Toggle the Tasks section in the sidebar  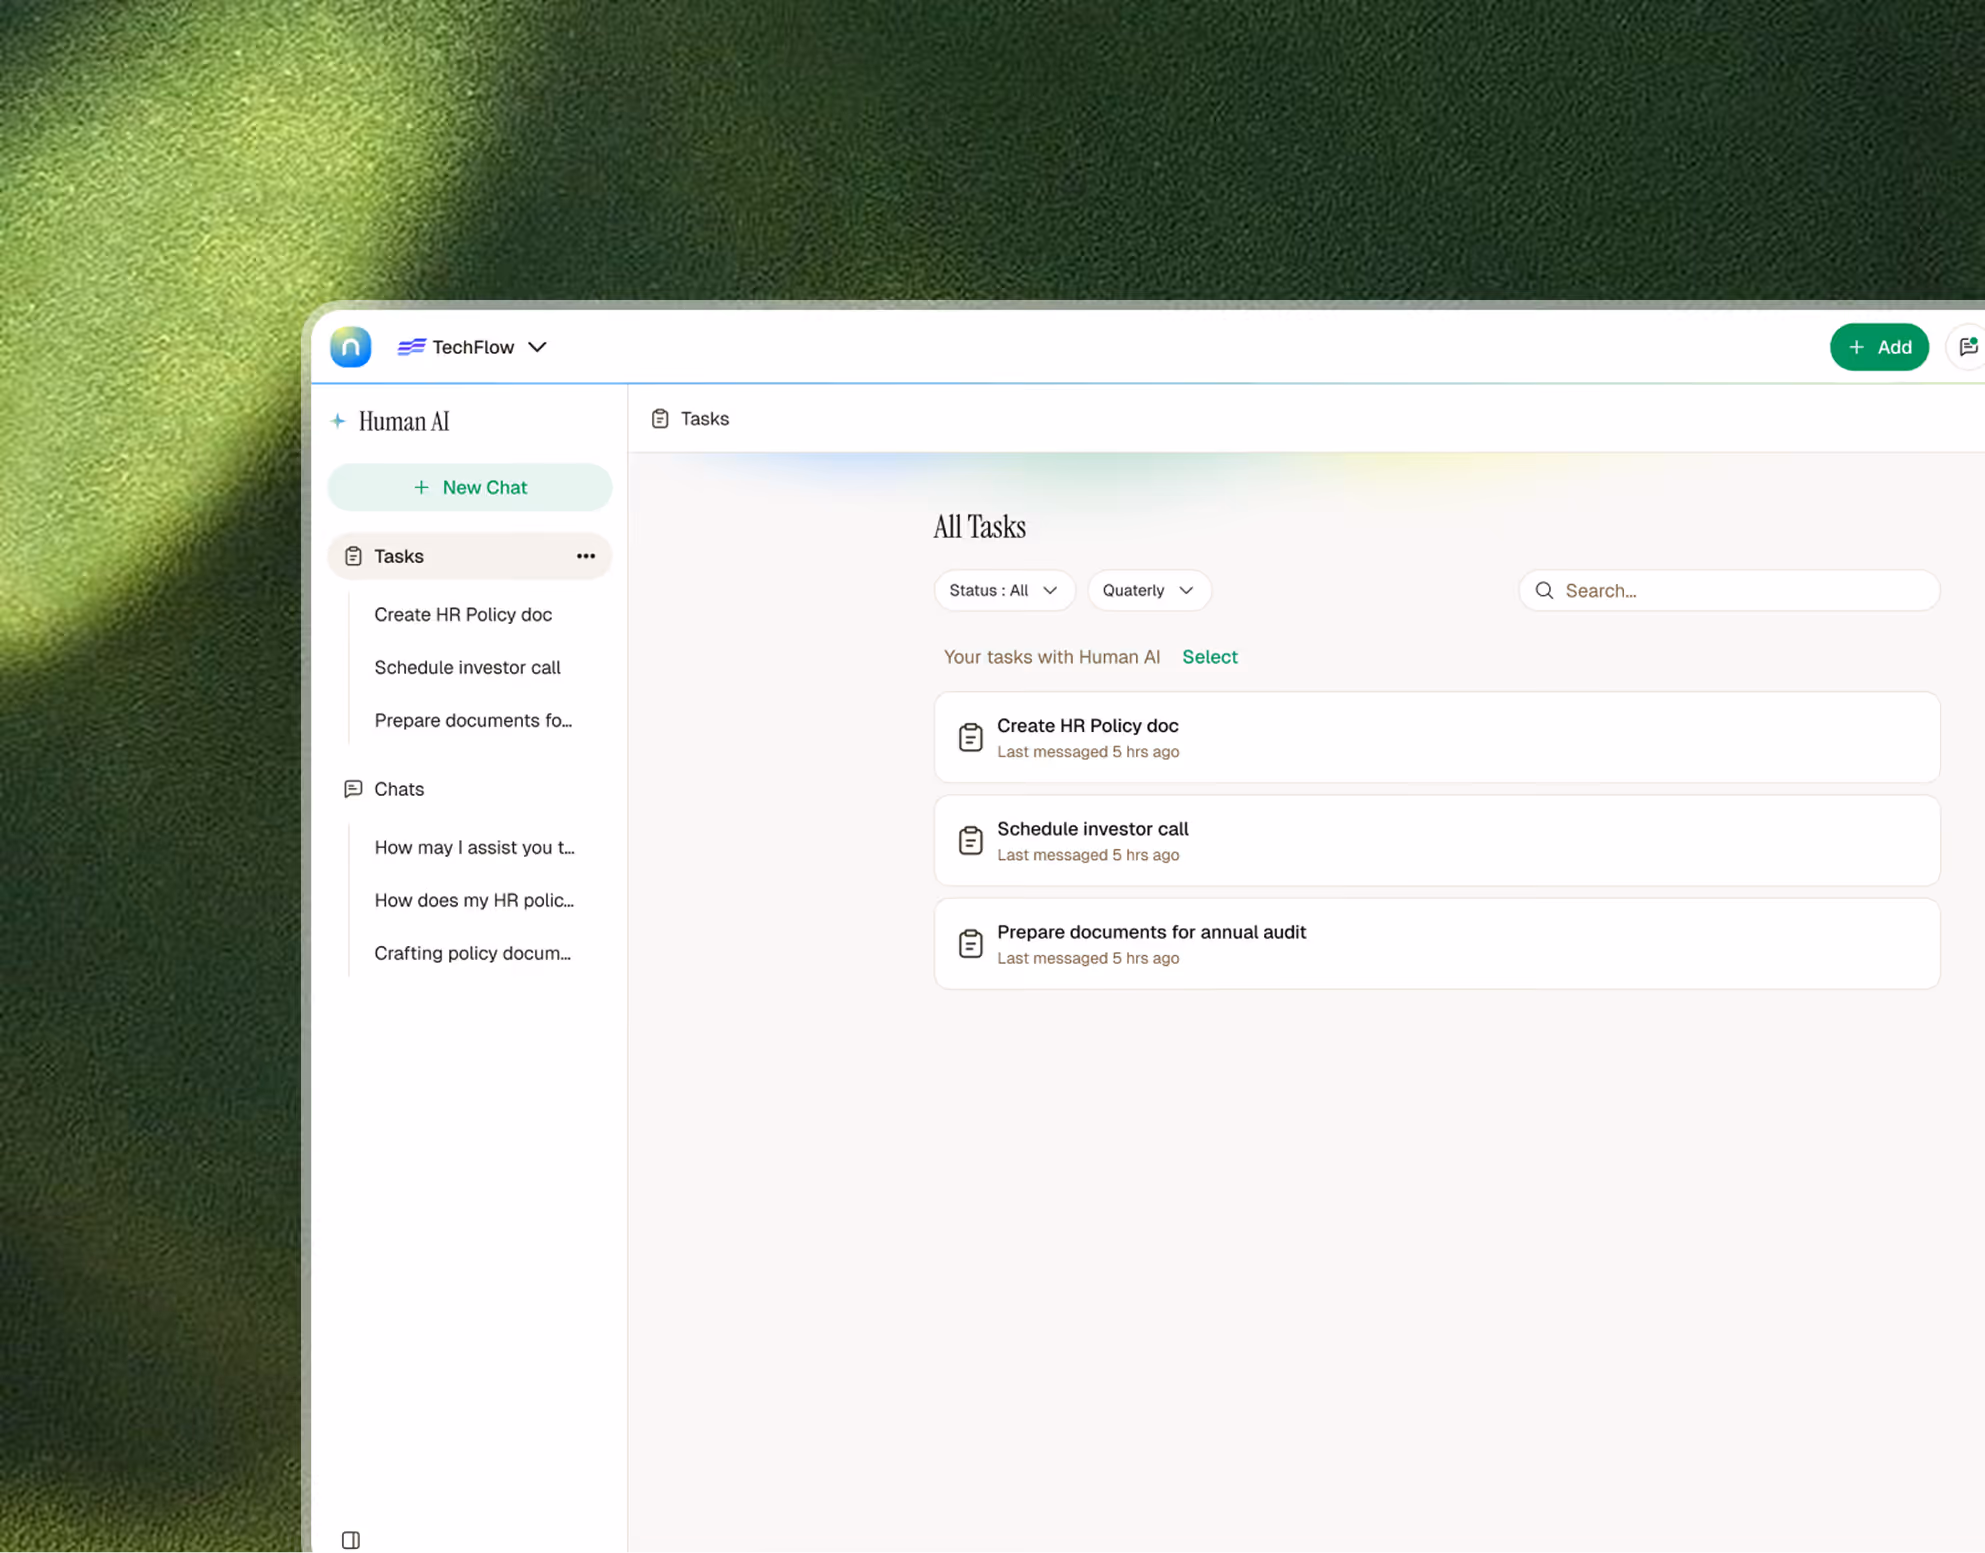pos(398,556)
